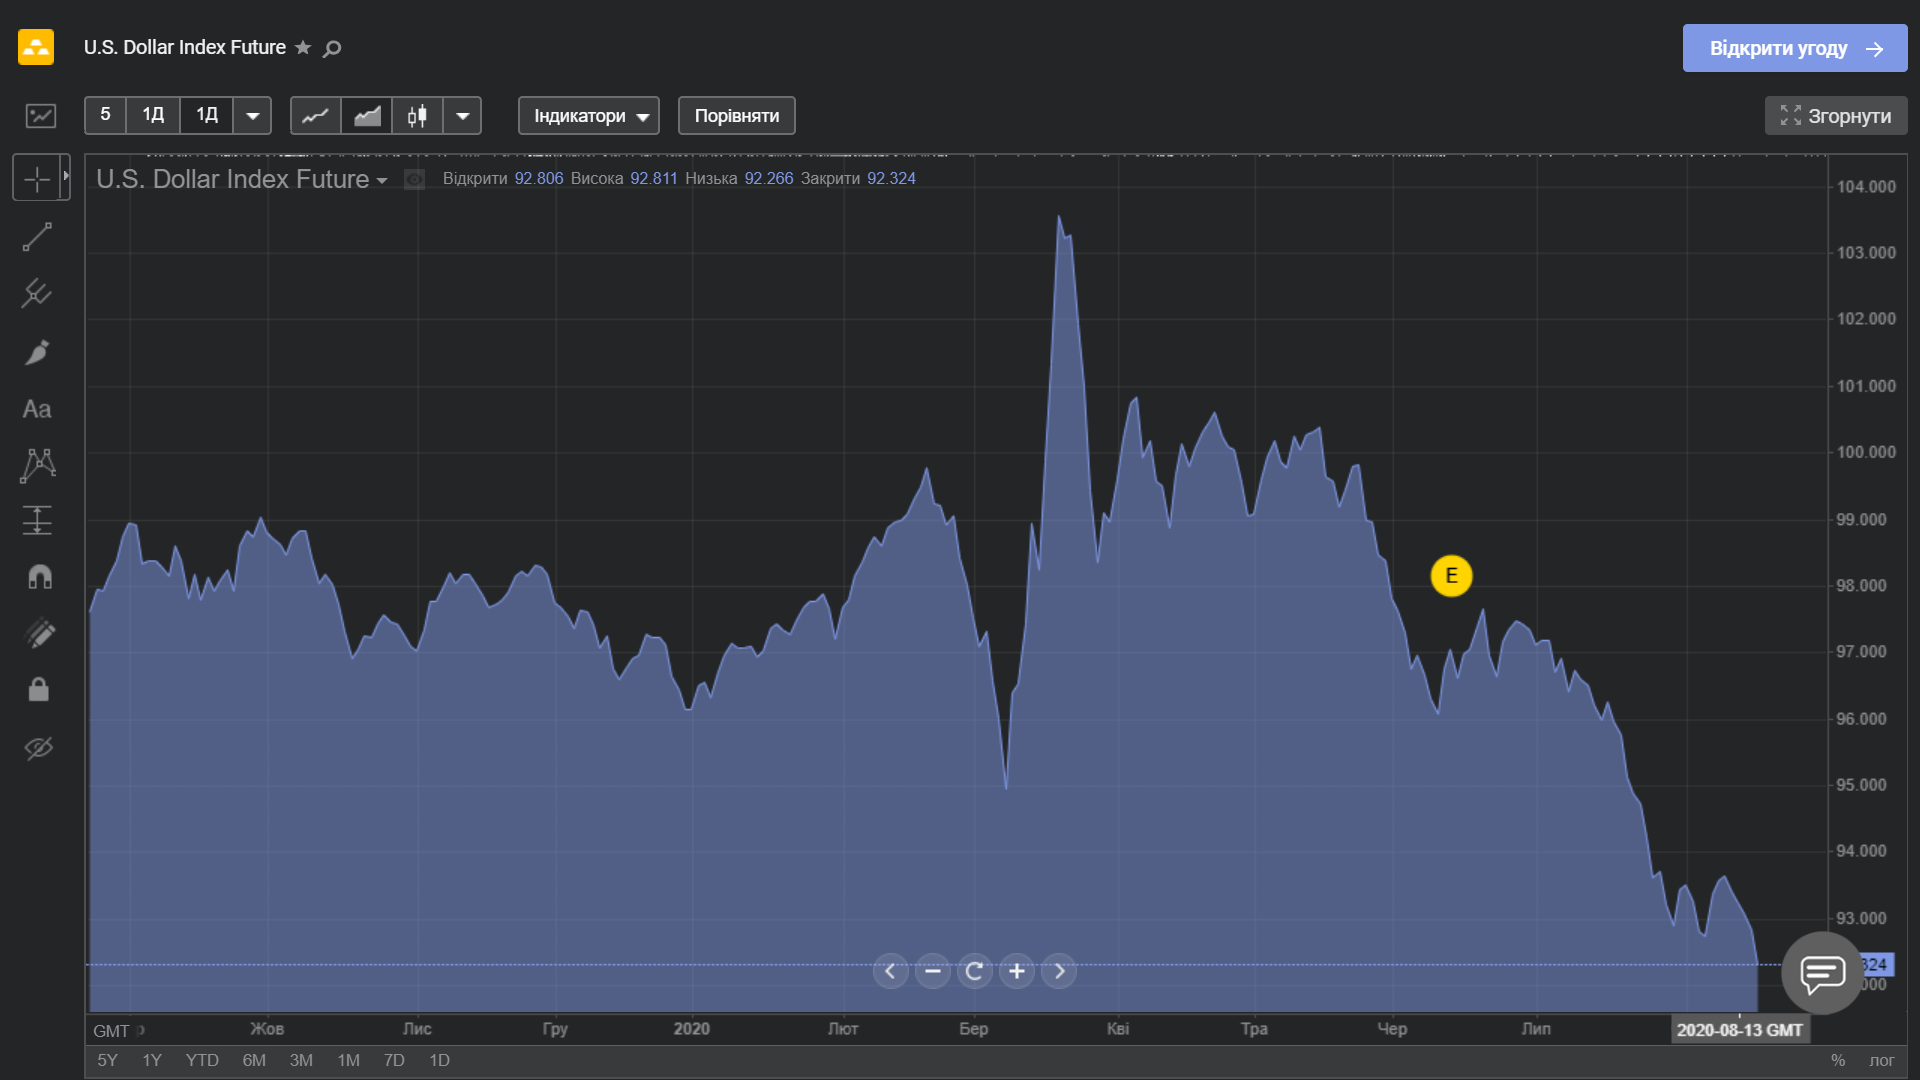The width and height of the screenshot is (1920, 1080).
Task: Enable the magnet snap mode
Action: (39, 577)
